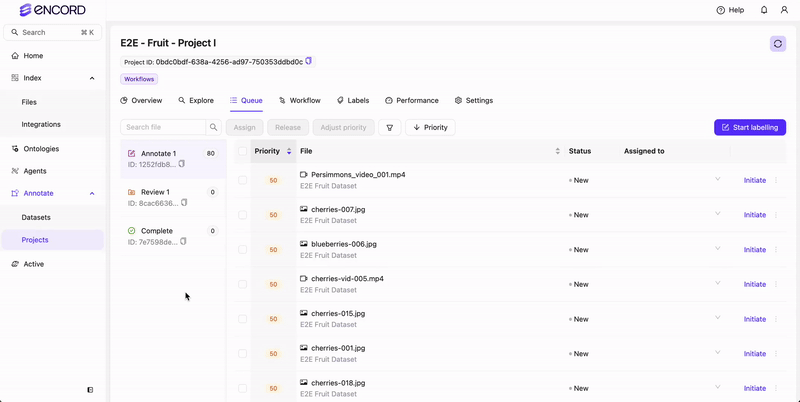Open the user profile icon
Viewport: 800px width, 402px height.
784,10
